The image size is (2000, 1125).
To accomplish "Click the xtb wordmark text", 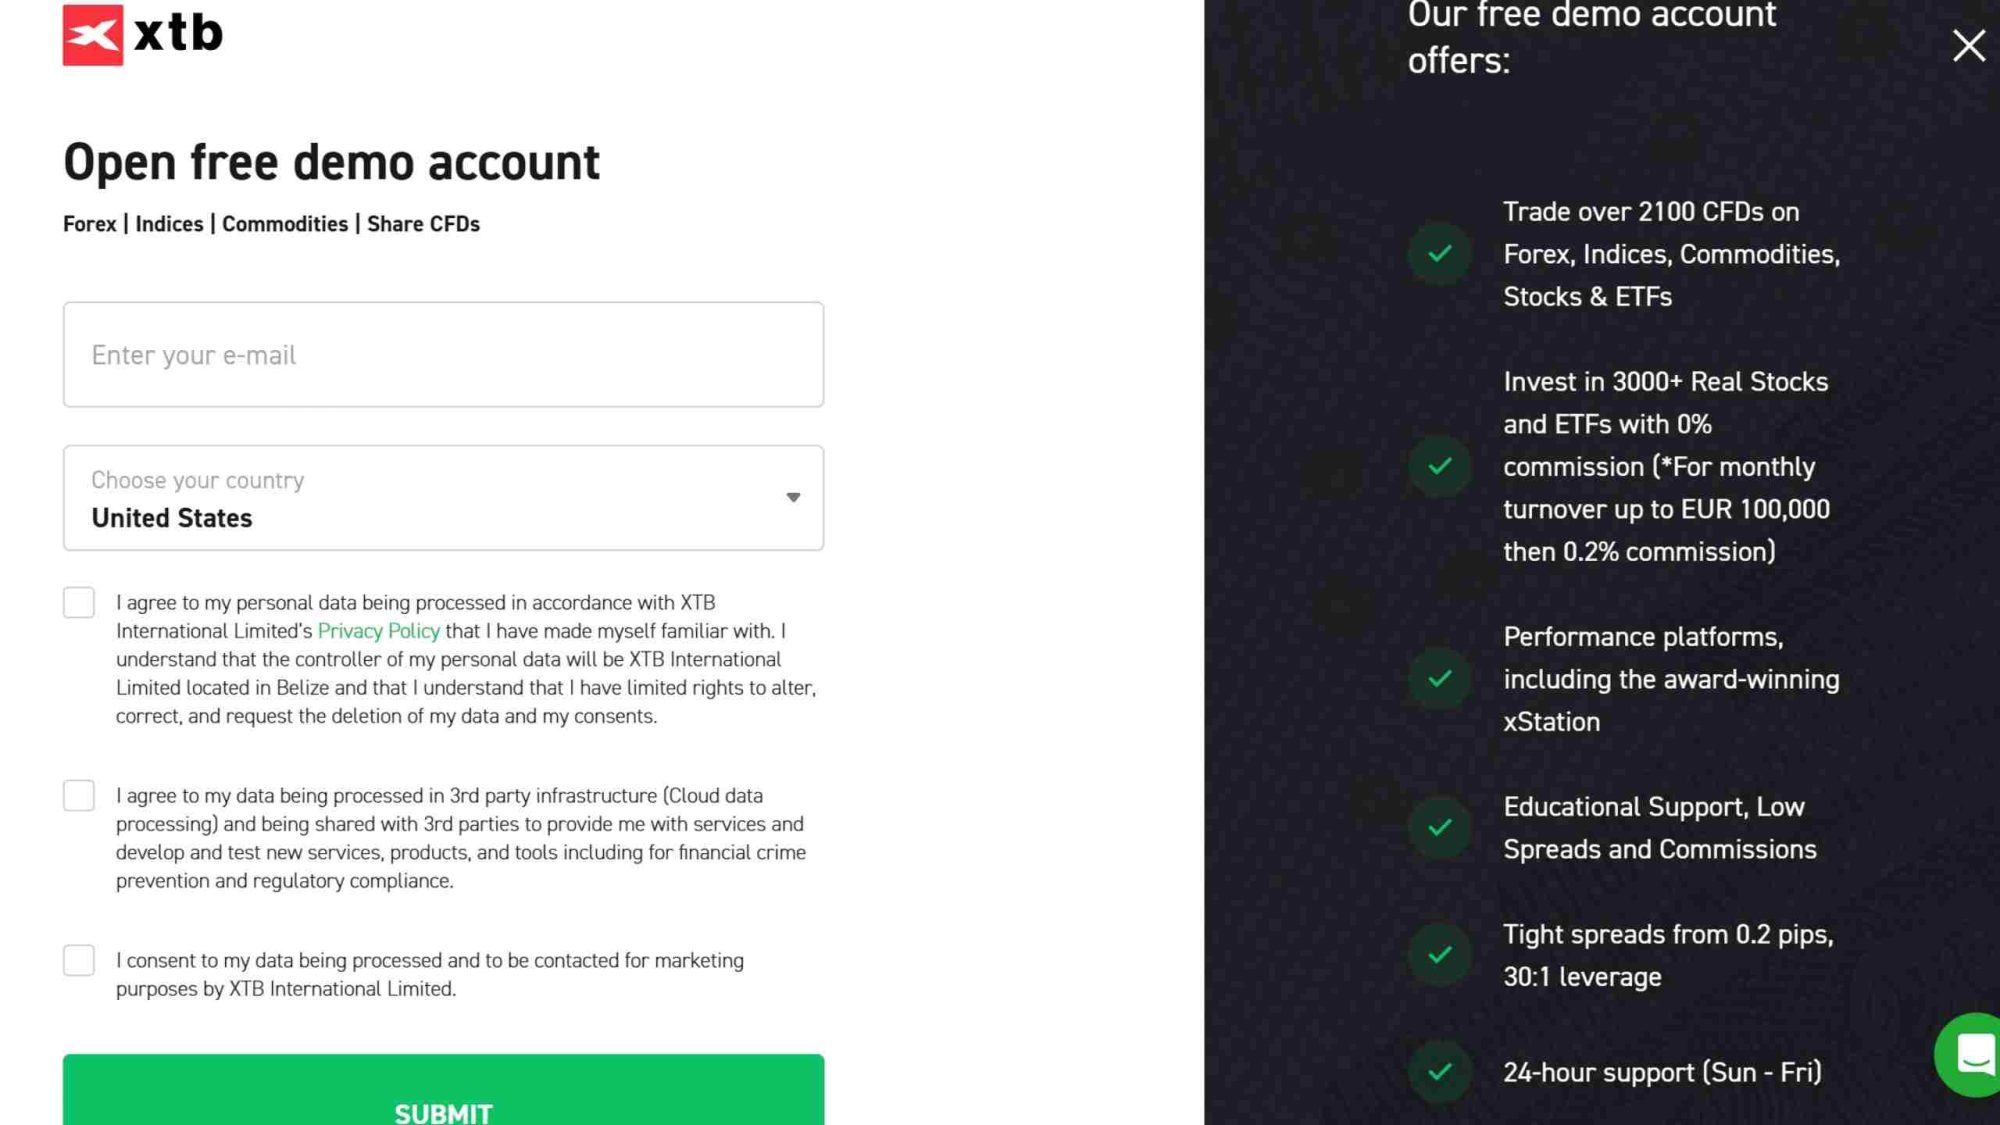I will (178, 34).
